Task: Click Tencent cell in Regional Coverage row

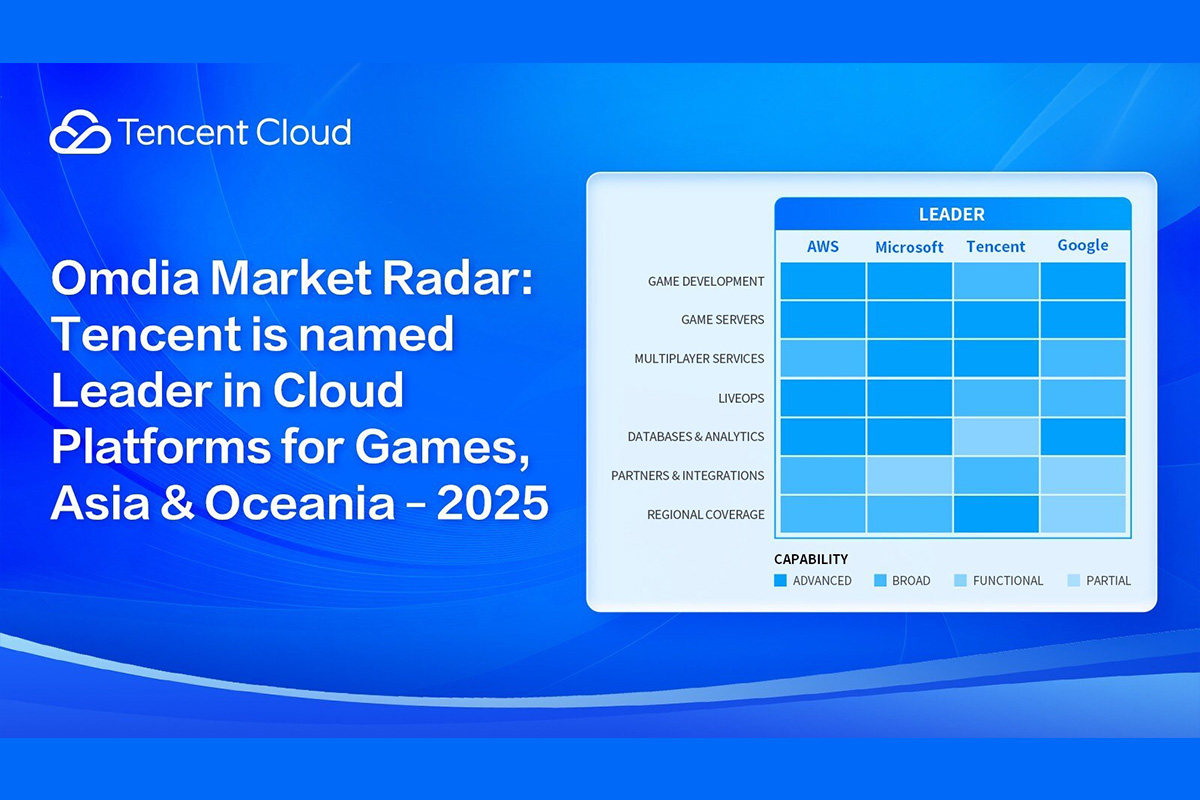Action: coord(996,515)
